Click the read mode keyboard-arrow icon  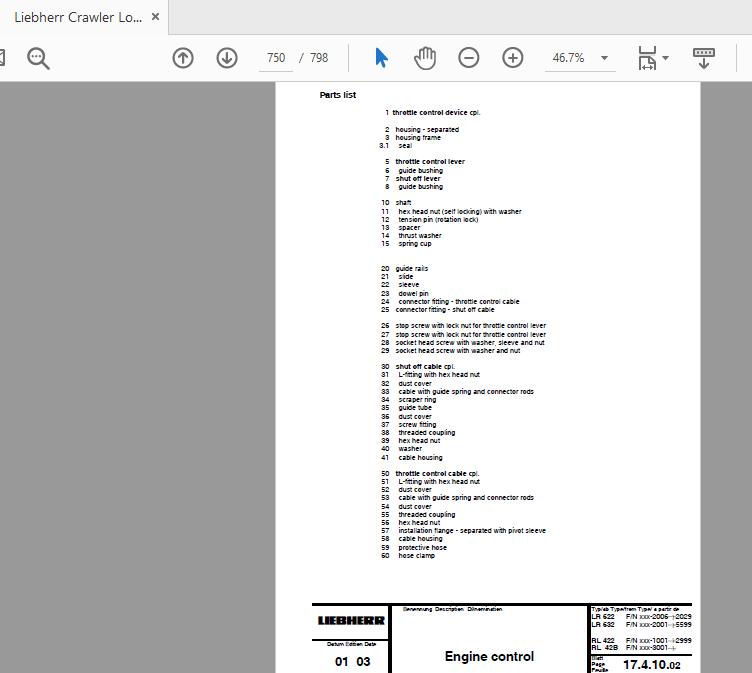tap(704, 58)
